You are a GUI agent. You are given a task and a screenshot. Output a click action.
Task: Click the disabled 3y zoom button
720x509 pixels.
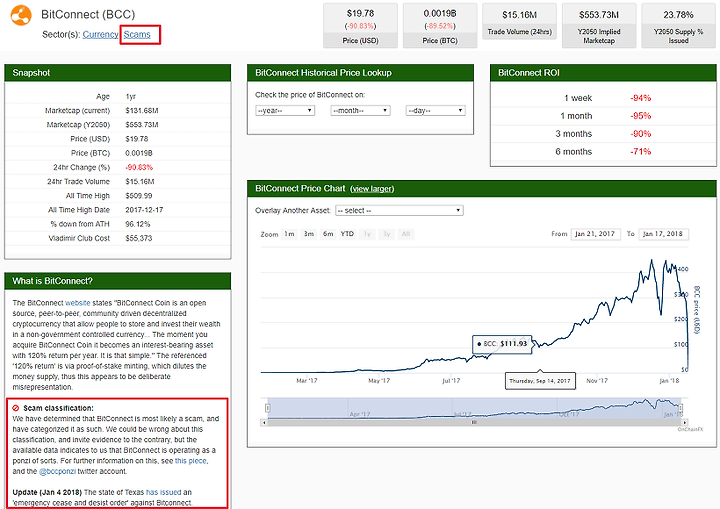coord(387,234)
